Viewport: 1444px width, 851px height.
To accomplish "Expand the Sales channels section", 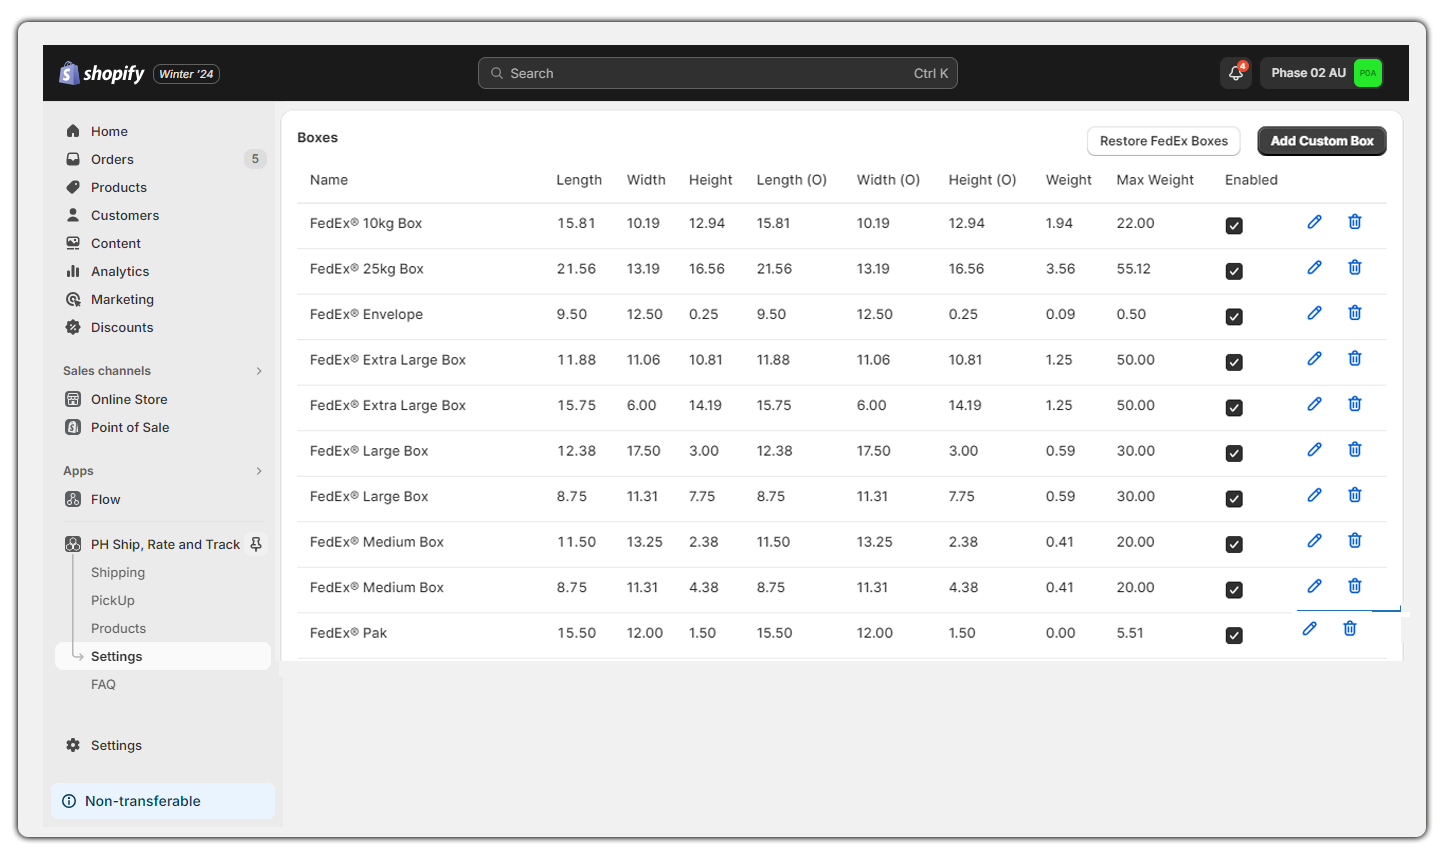I will click(x=259, y=371).
